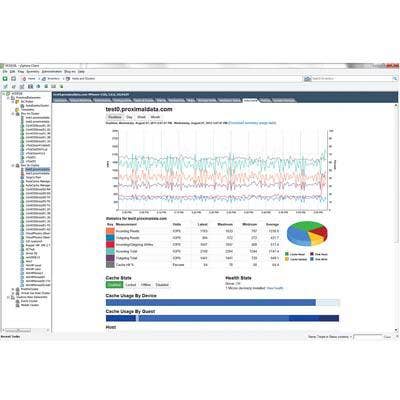Click the Home icon in navigation bar
The height and width of the screenshot is (400, 400).
(24, 79)
